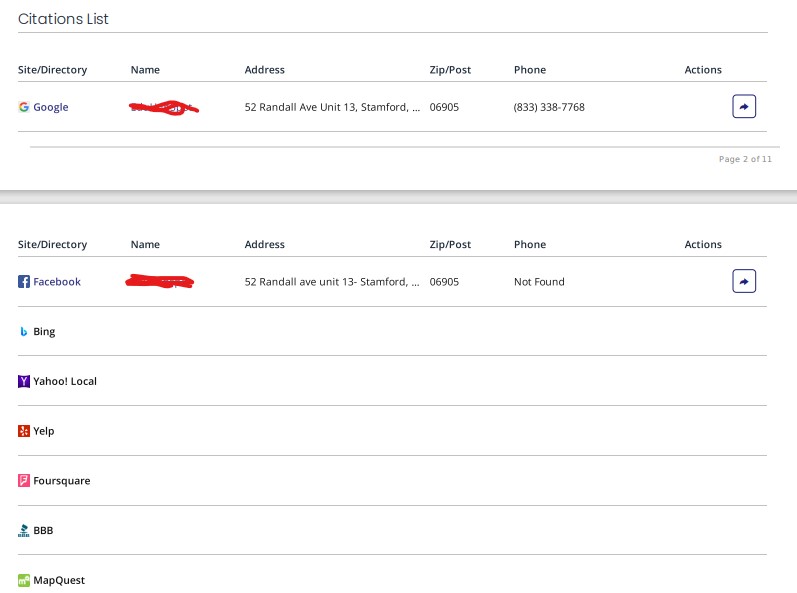797x593 pixels.
Task: Click the Yelp logo icon
Action: point(24,431)
